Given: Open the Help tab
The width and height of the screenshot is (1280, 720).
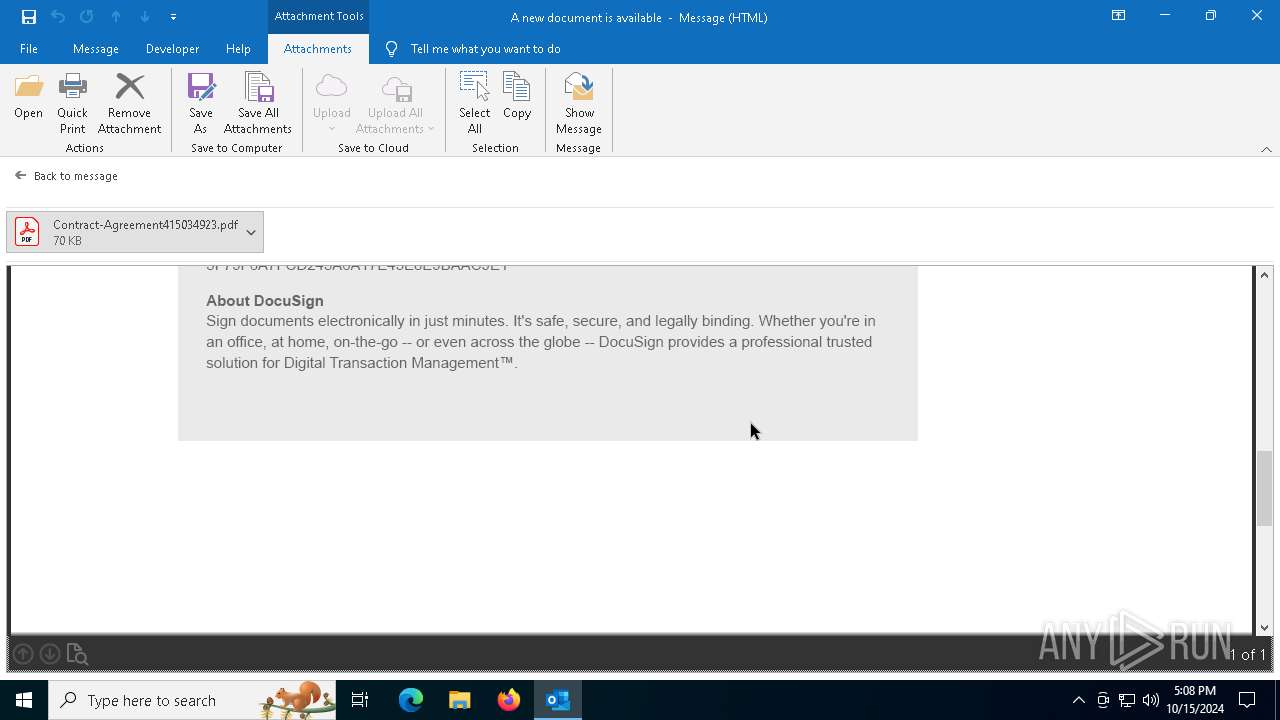Looking at the screenshot, I should pyautogui.click(x=238, y=48).
